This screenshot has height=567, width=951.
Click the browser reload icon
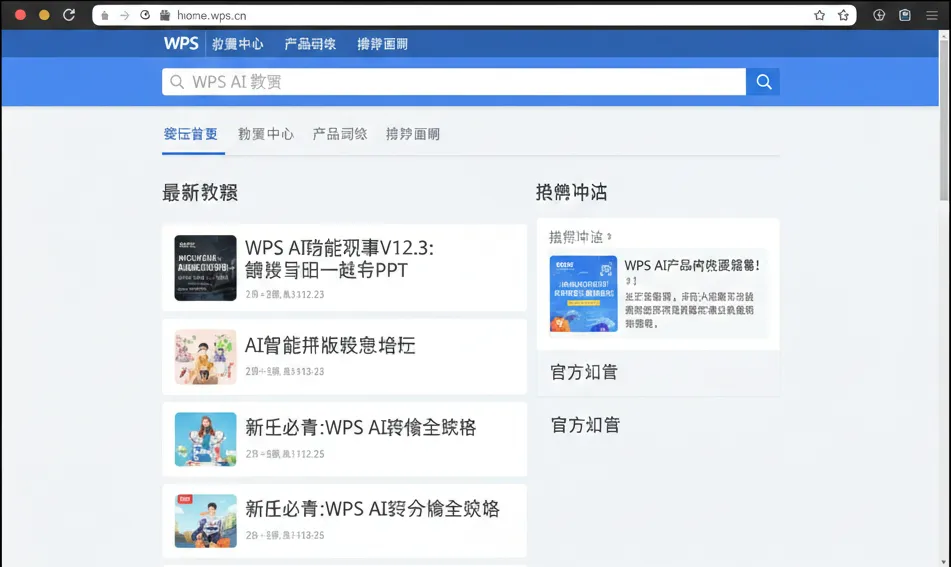tap(69, 15)
